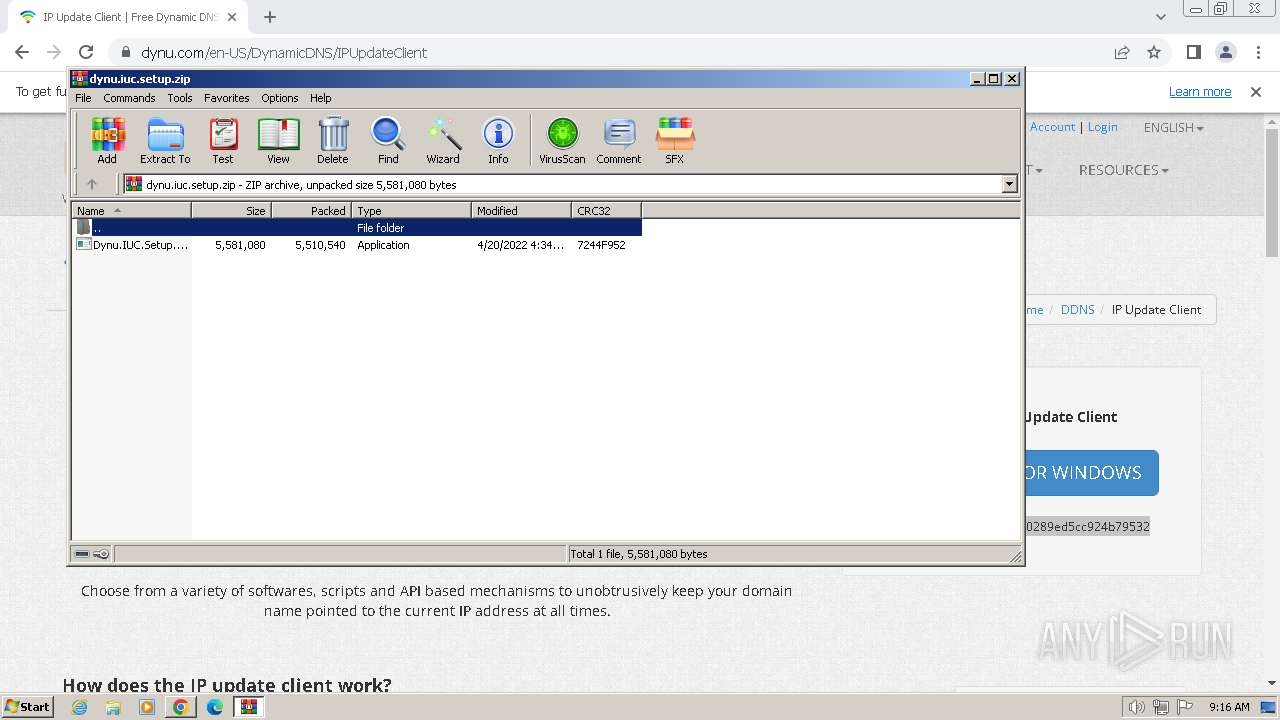Close the IP Update Client tab
The image size is (1280, 720).
pyautogui.click(x=232, y=17)
